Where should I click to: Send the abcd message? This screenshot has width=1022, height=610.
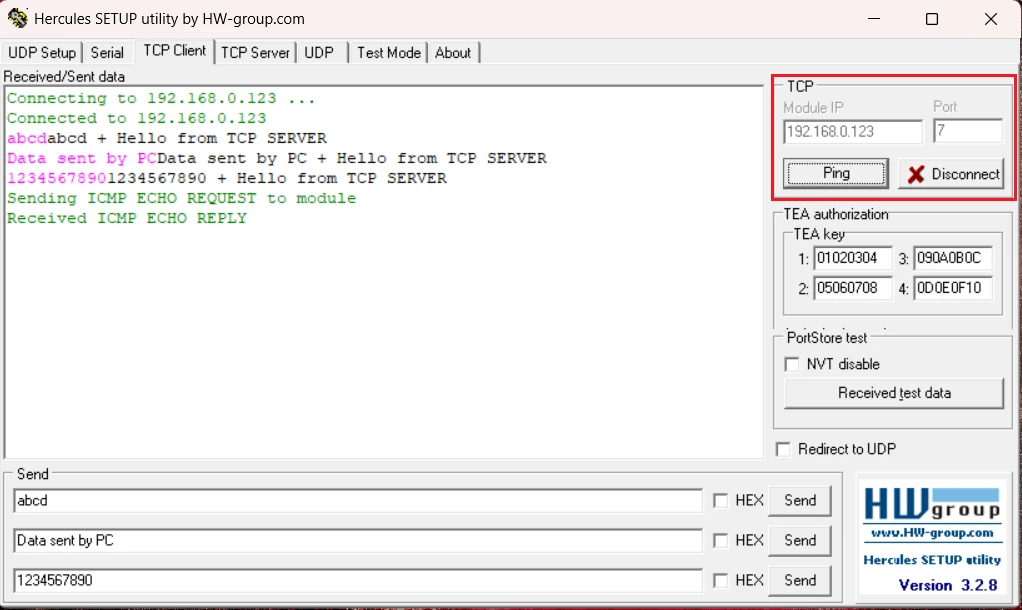coord(799,500)
